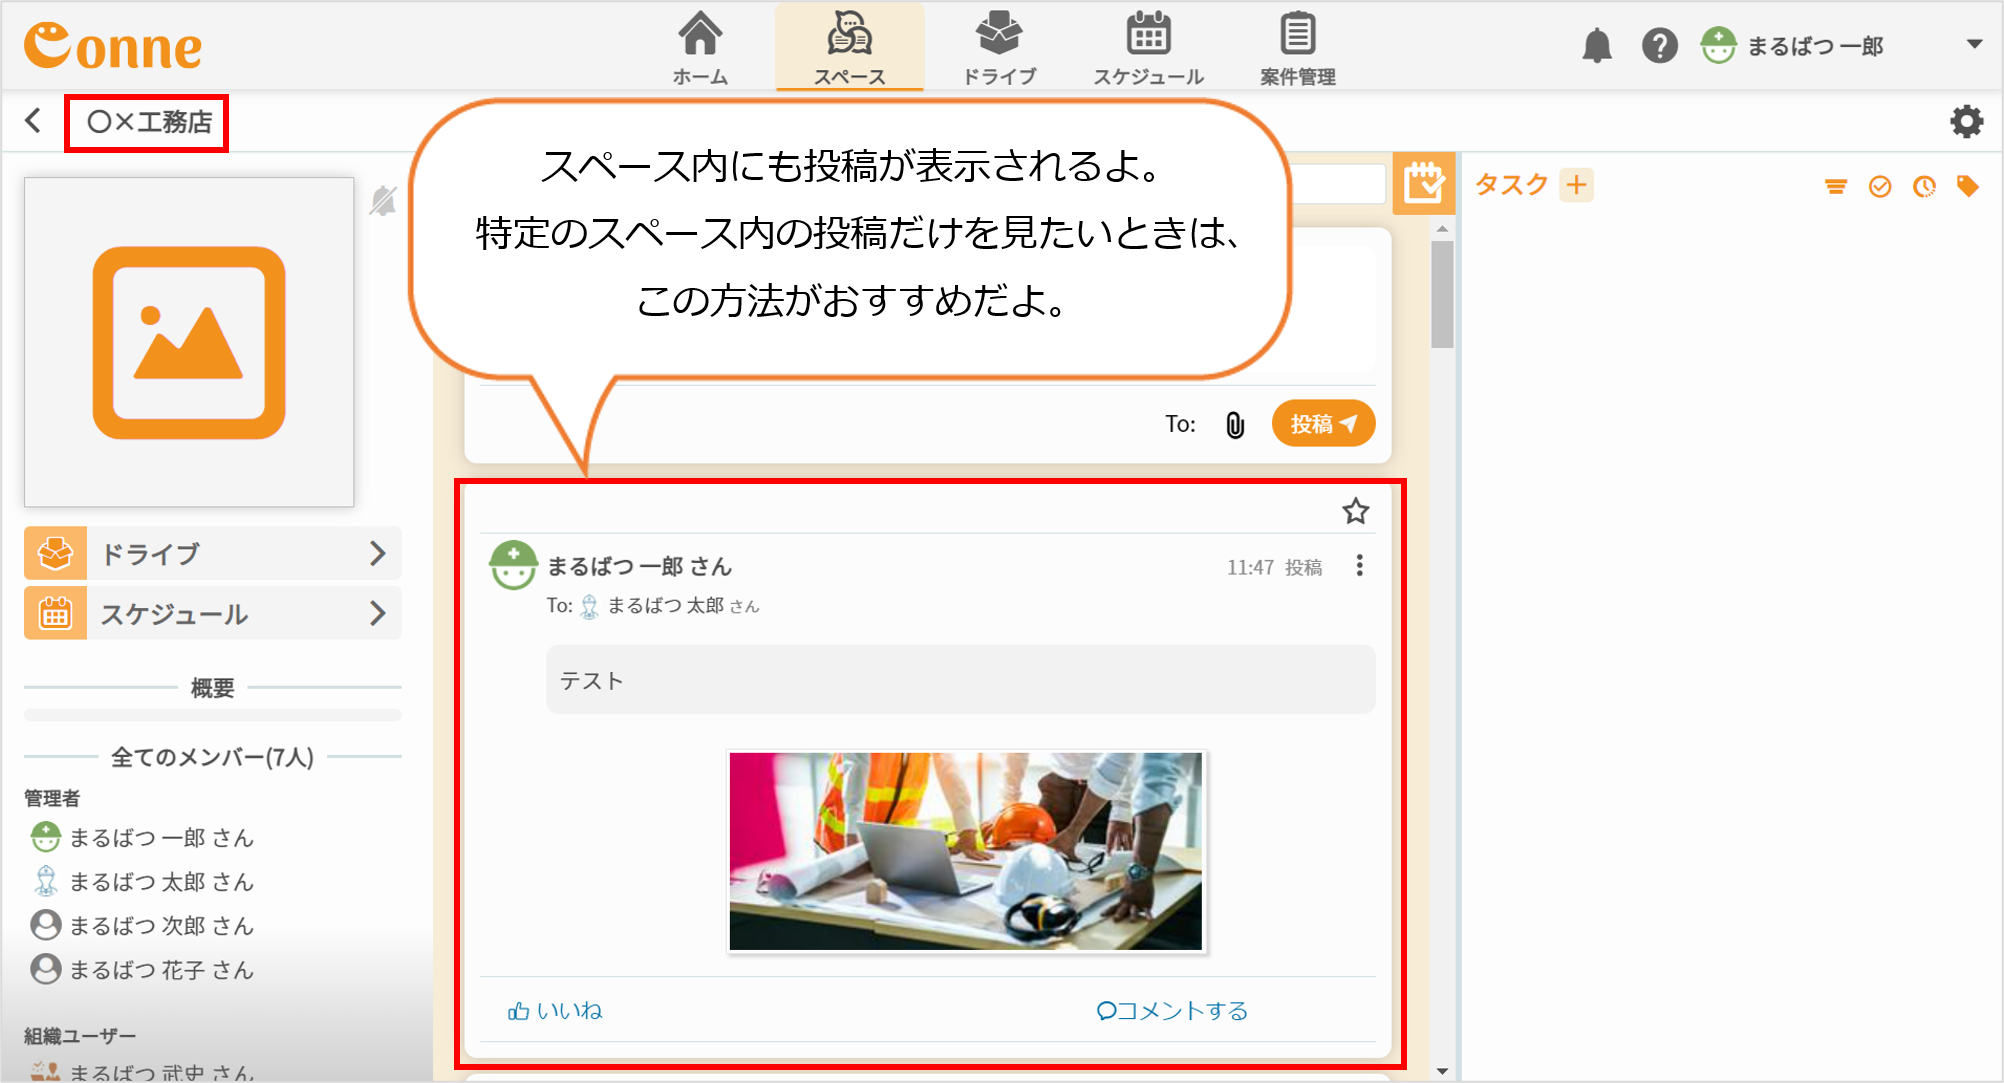Open the post's three-dot menu
This screenshot has height=1083, width=2004.
[x=1359, y=566]
